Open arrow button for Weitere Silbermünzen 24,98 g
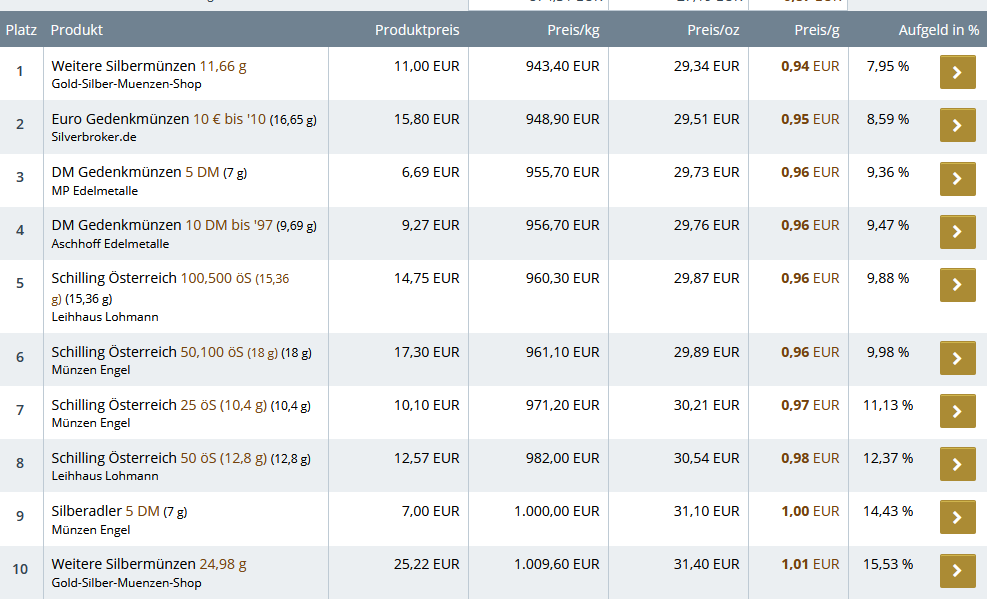 click(957, 570)
